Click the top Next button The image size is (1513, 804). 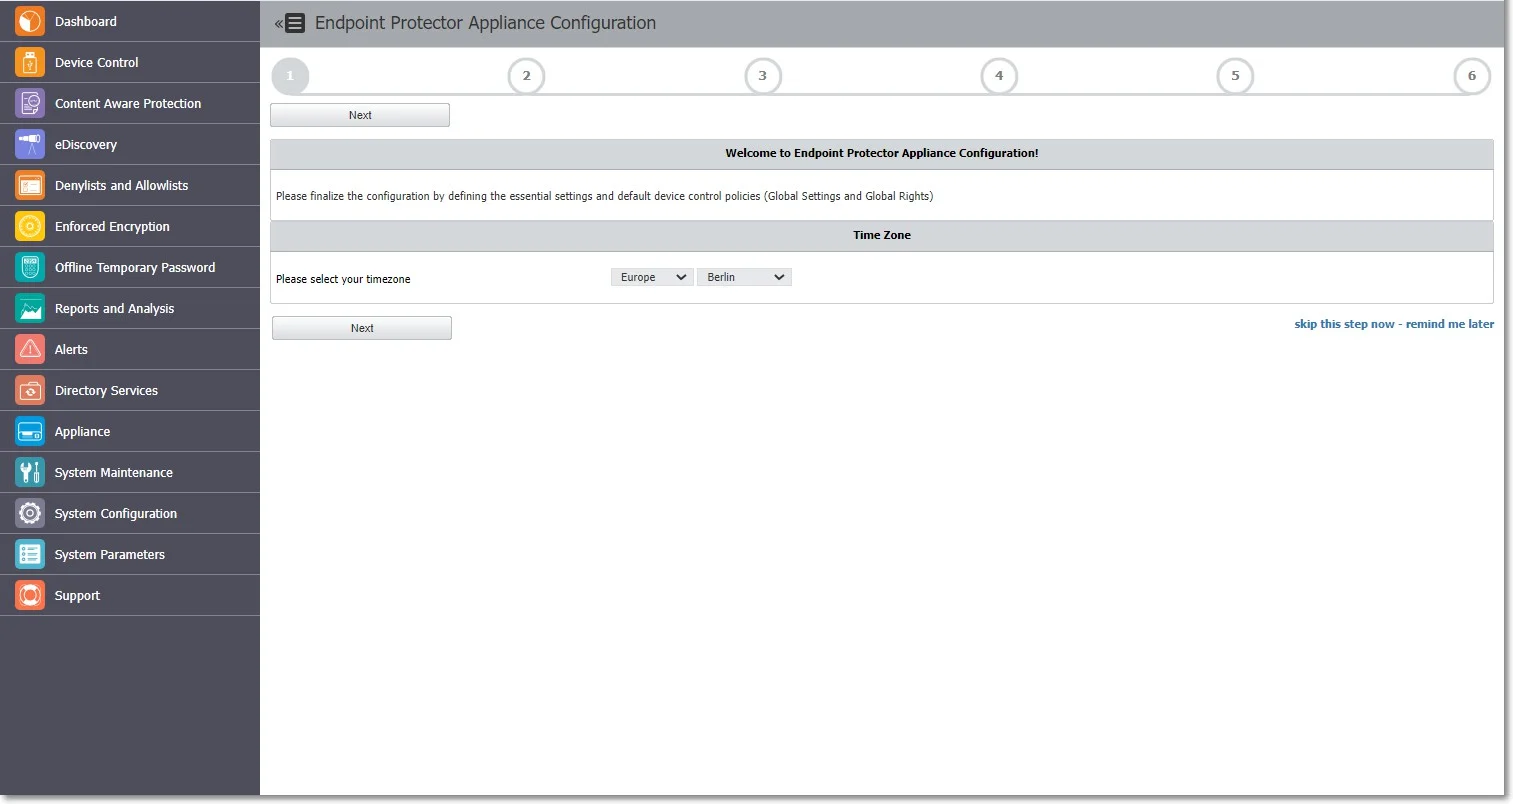(x=360, y=115)
